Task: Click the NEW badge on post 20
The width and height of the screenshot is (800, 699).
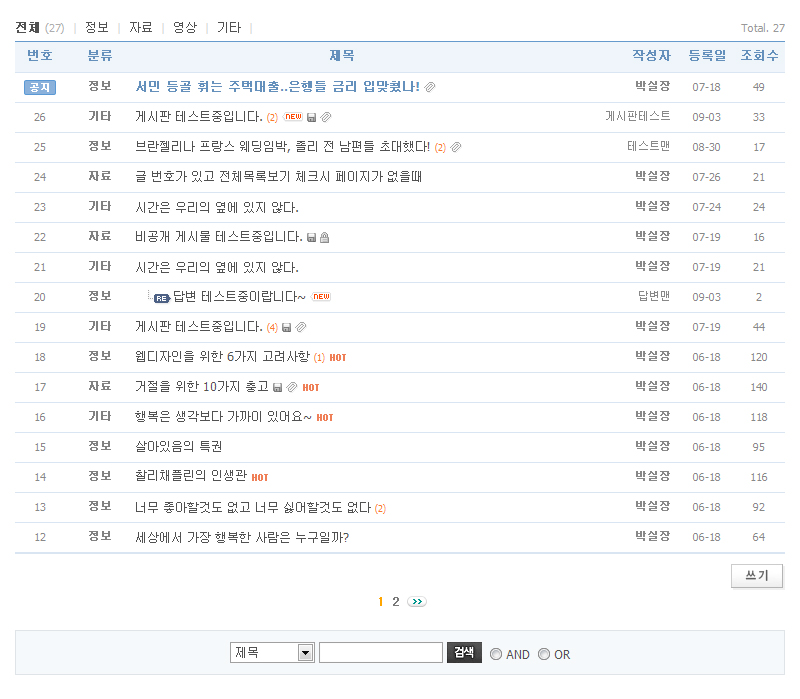Action: click(321, 297)
